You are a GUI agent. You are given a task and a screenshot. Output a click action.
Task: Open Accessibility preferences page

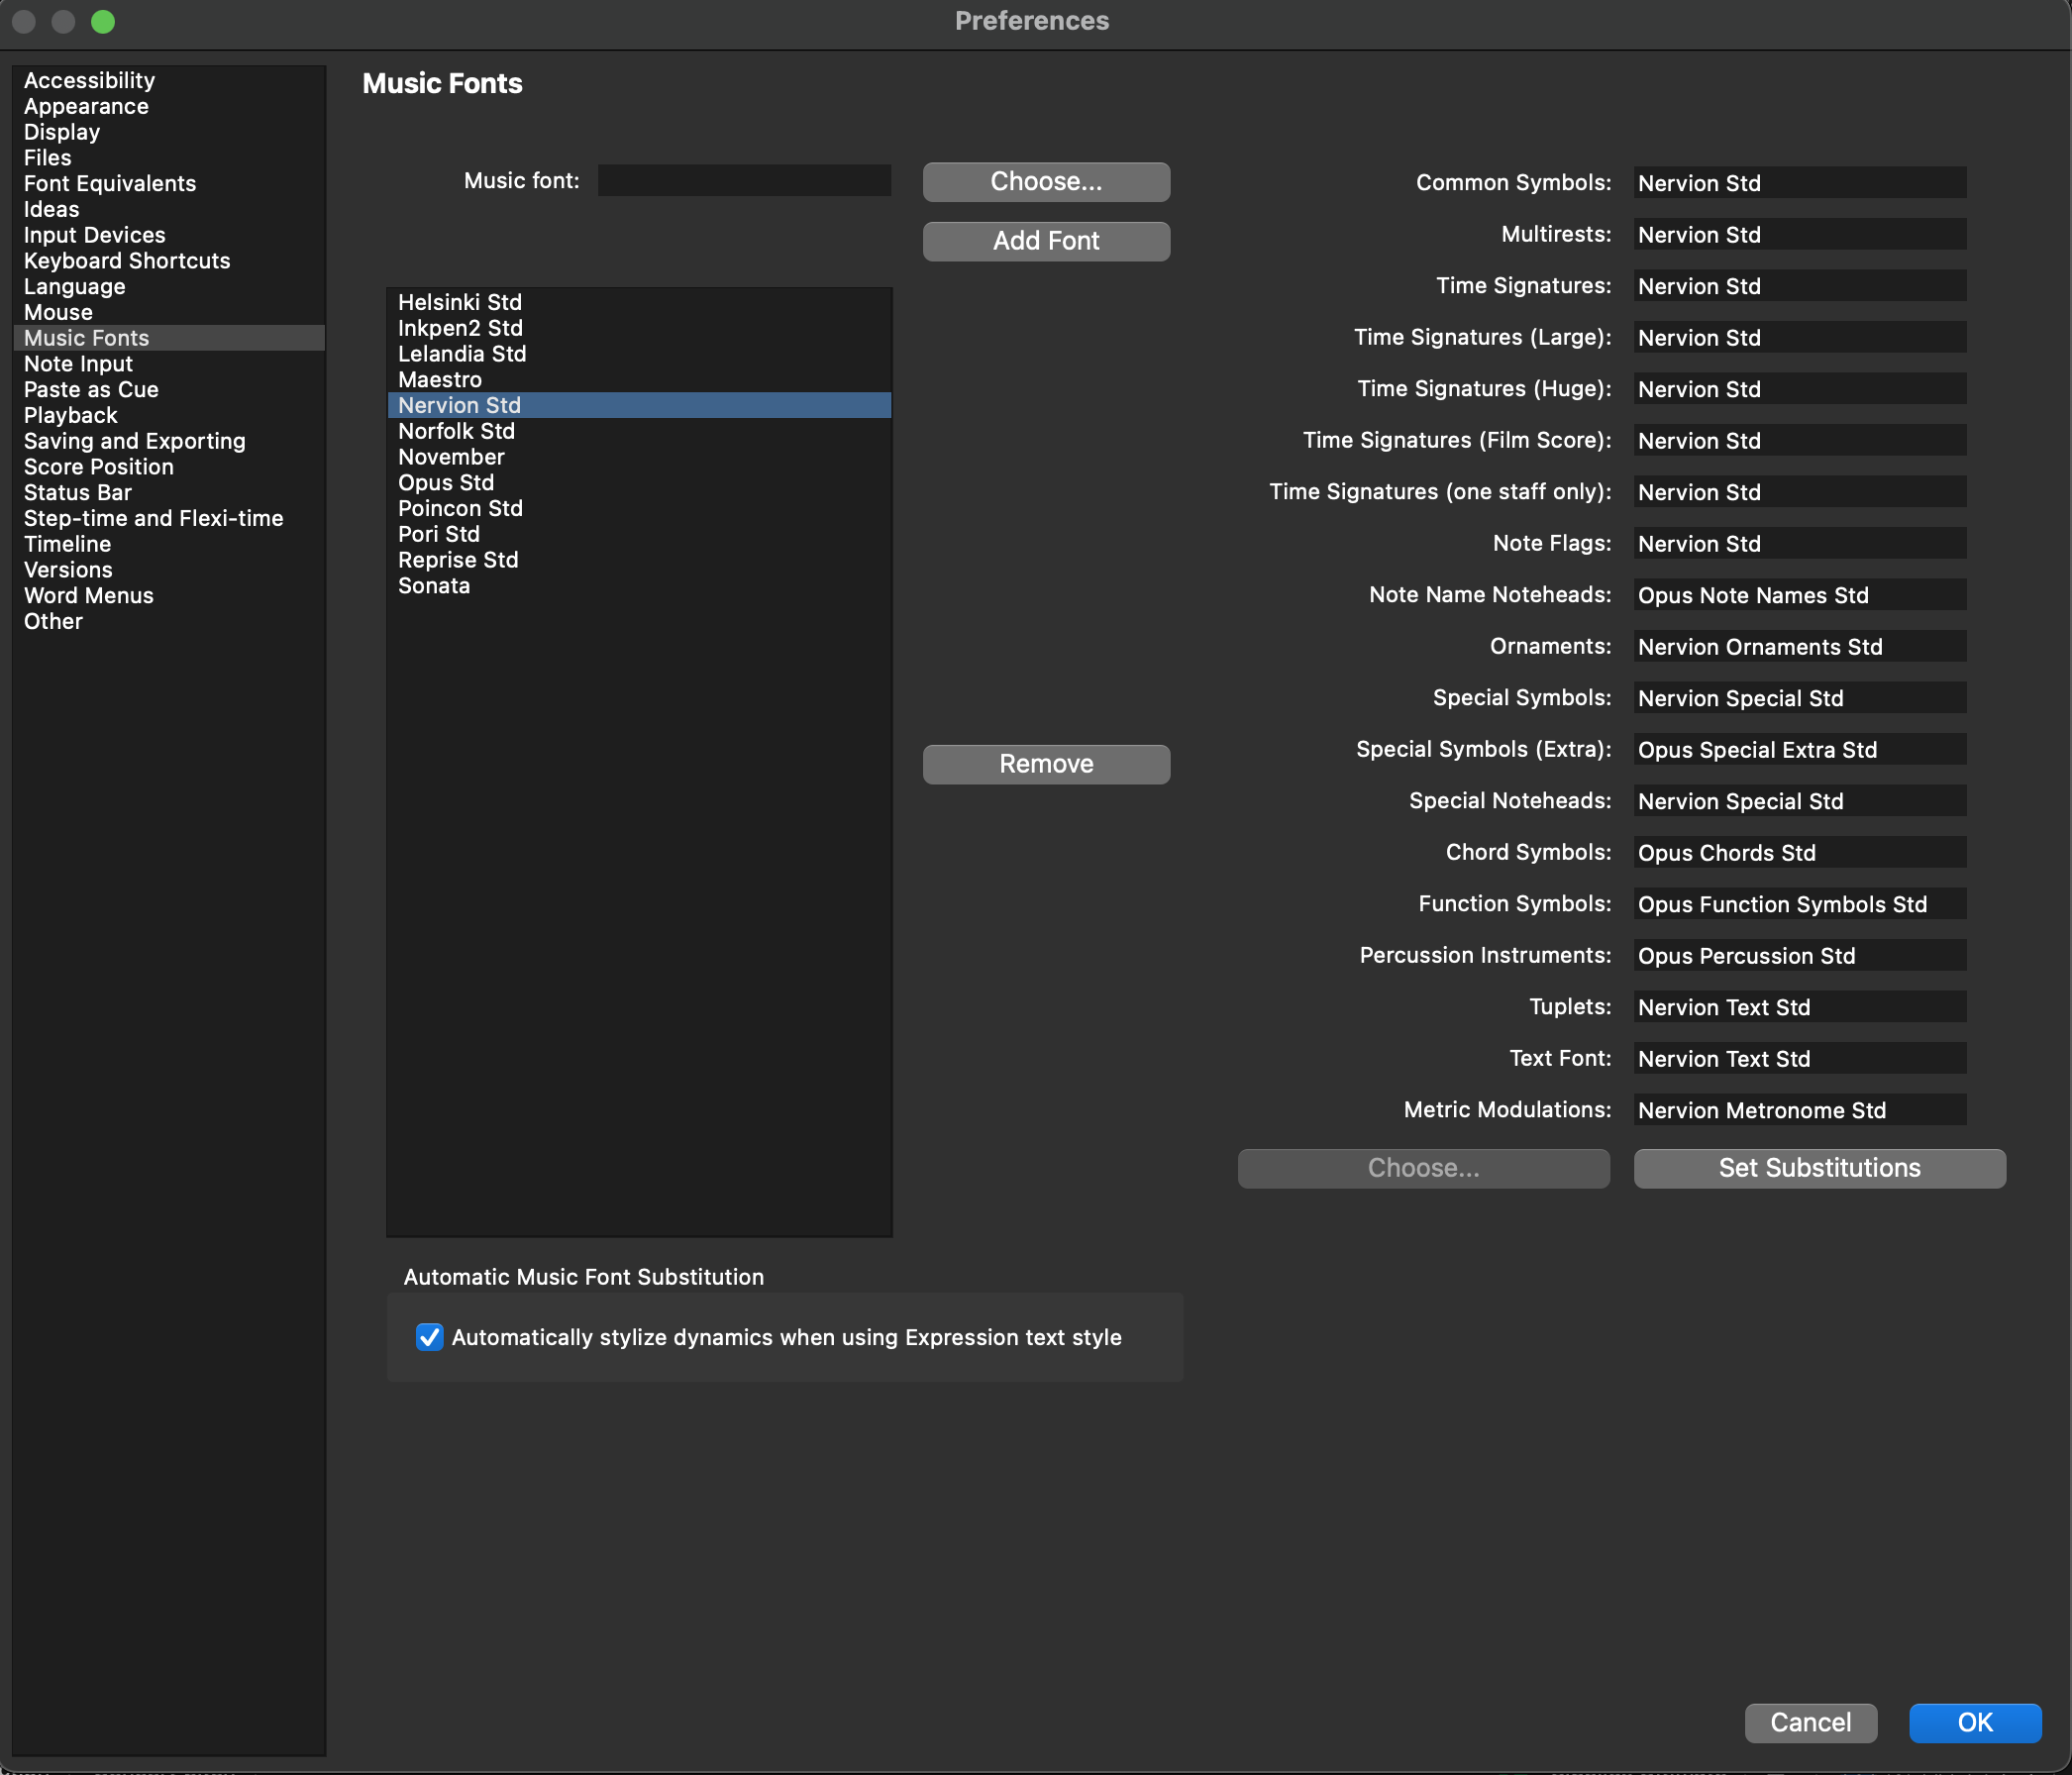point(168,81)
